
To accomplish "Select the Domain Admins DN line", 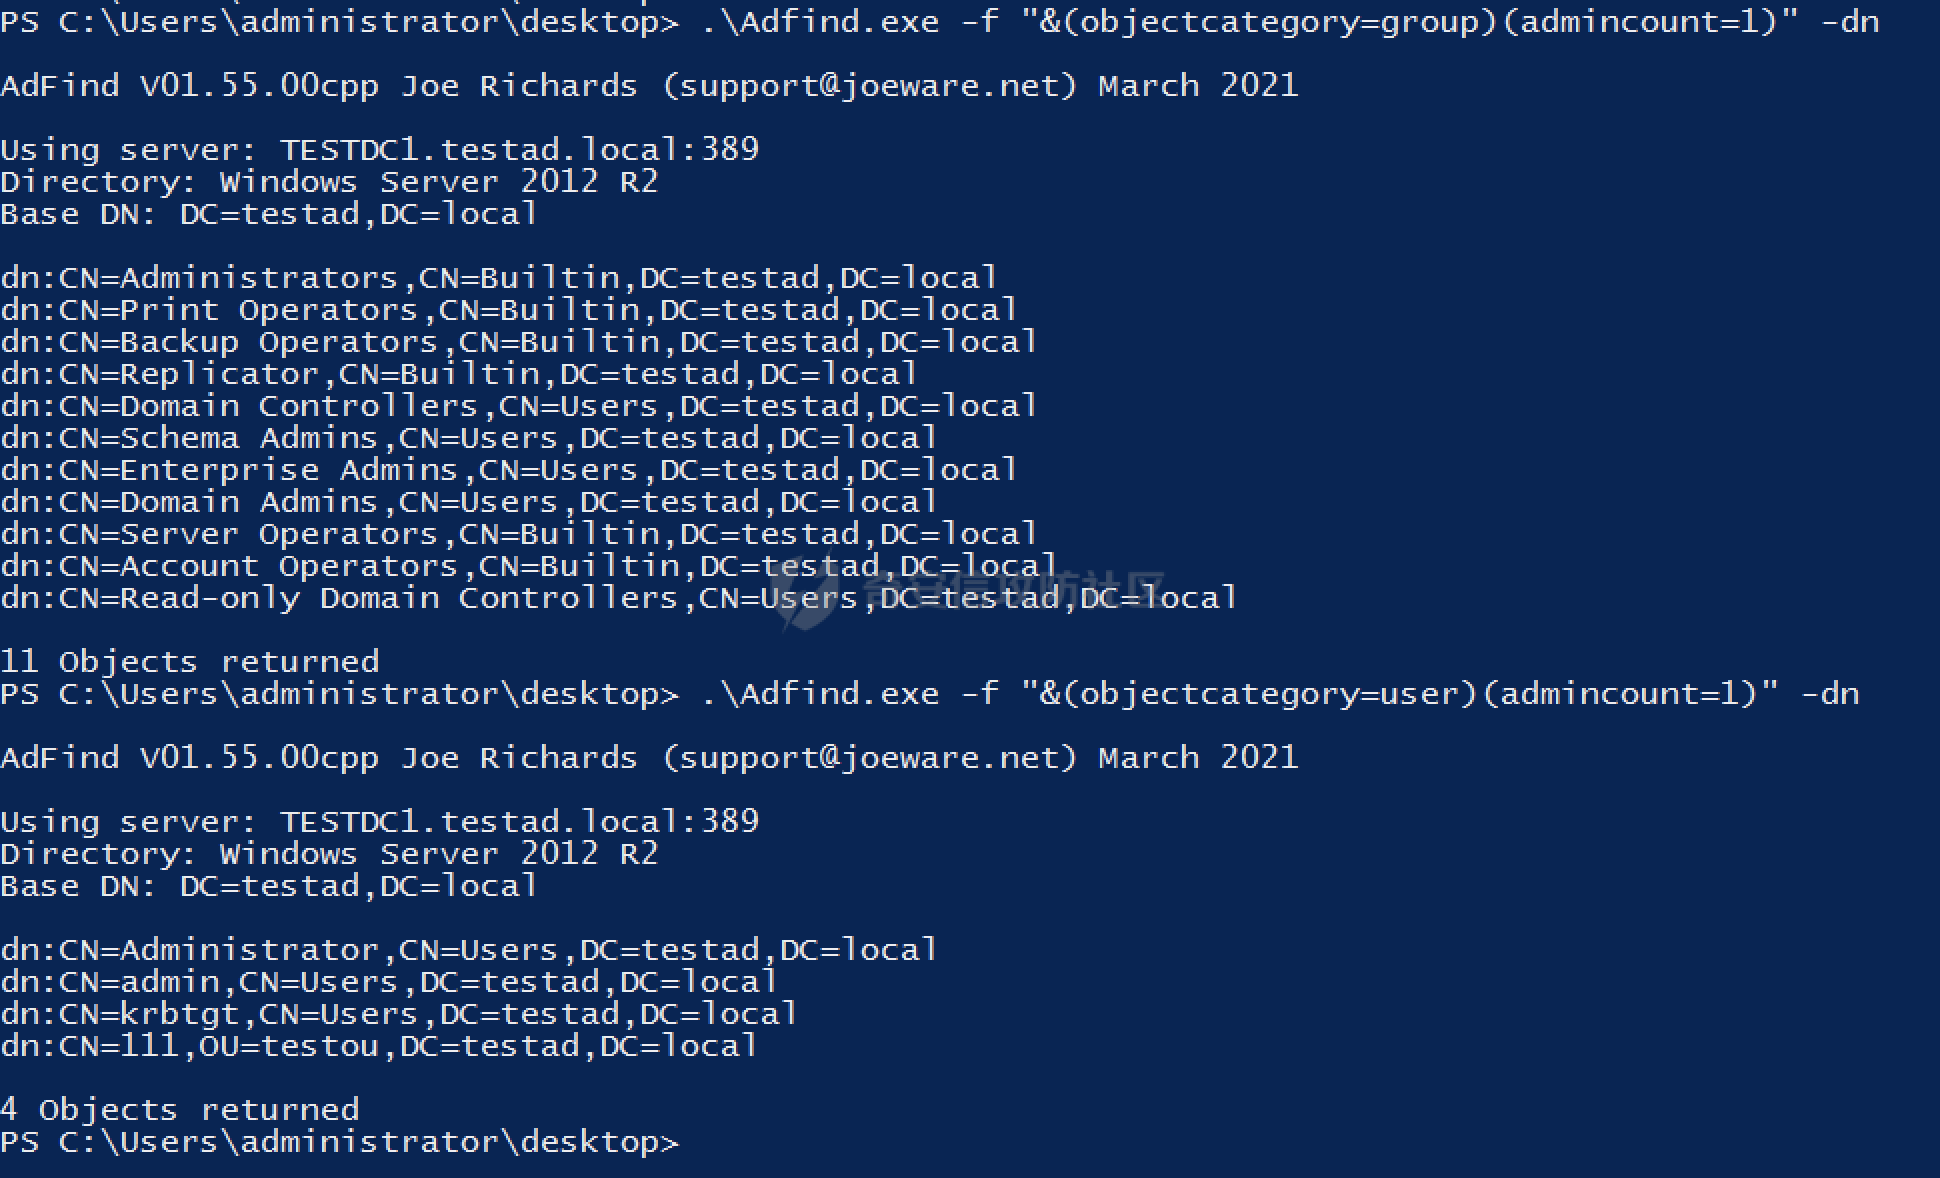I will (x=468, y=501).
